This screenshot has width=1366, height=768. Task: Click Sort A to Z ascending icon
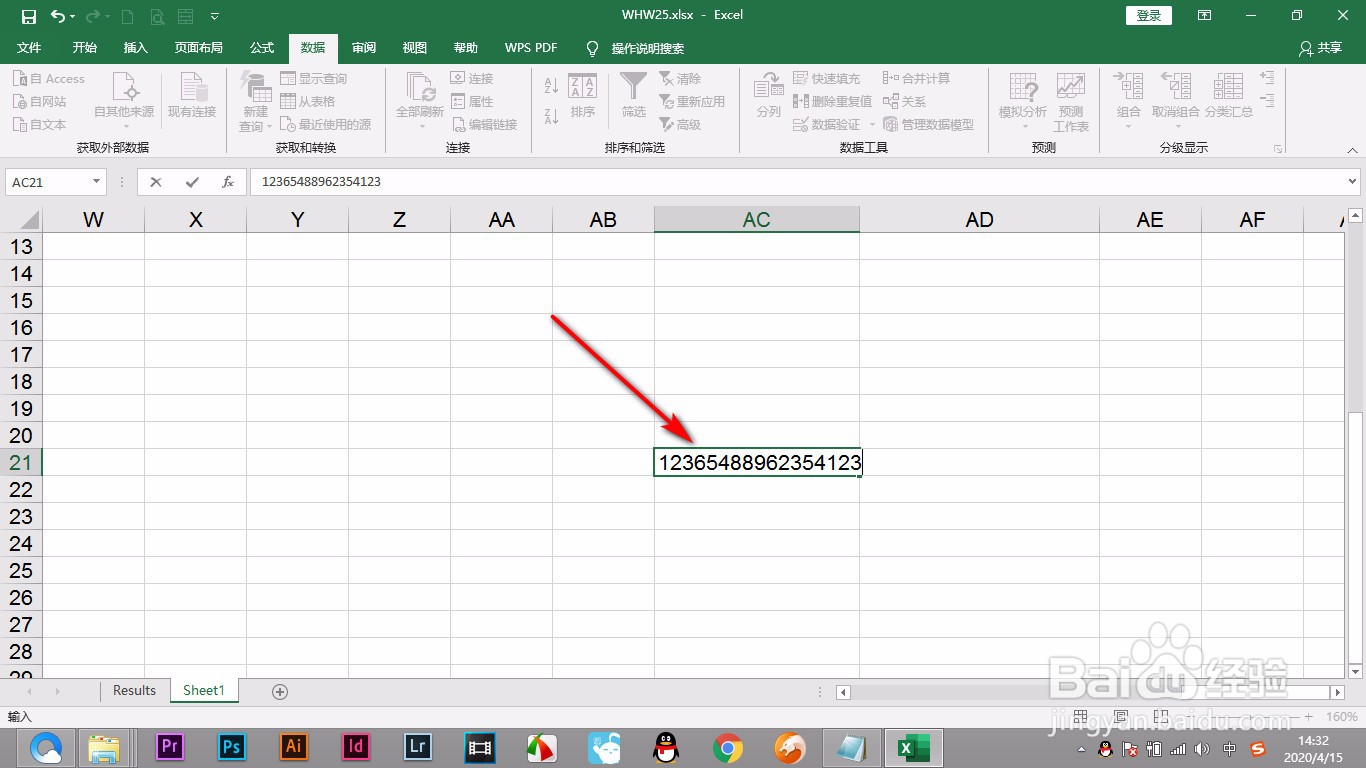[551, 87]
